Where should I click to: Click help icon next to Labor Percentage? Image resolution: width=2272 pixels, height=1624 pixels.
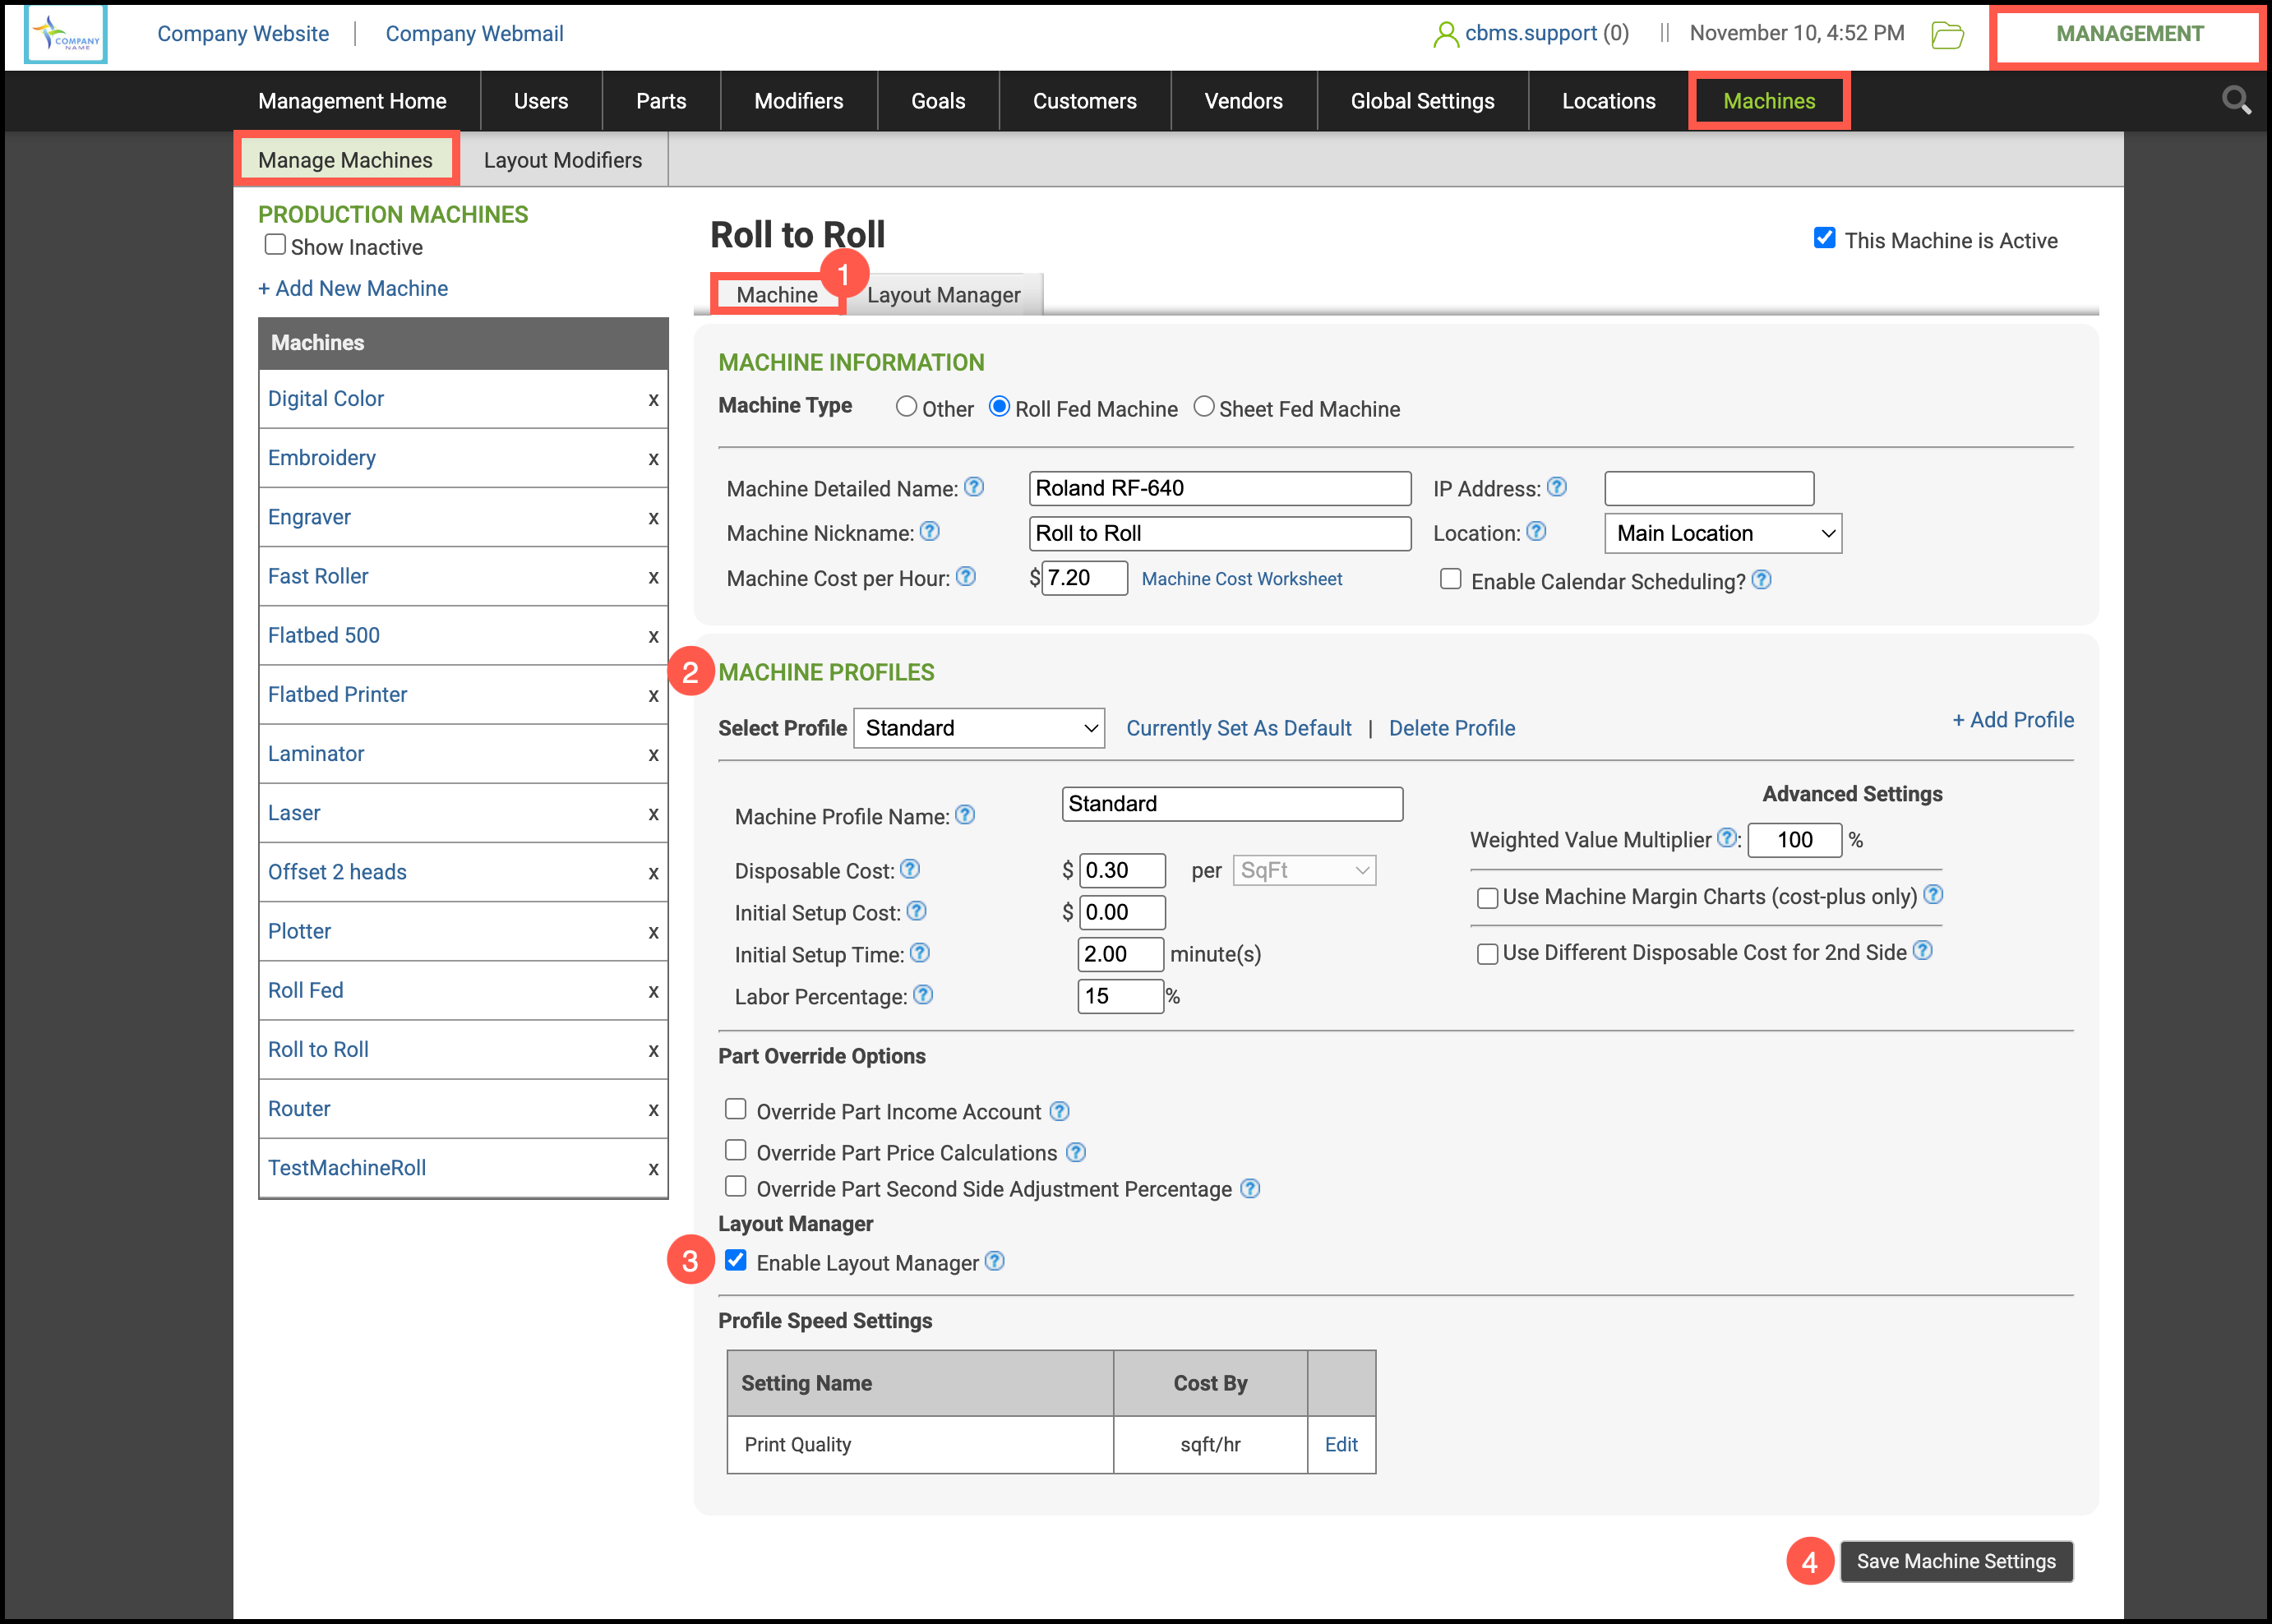coord(923,995)
